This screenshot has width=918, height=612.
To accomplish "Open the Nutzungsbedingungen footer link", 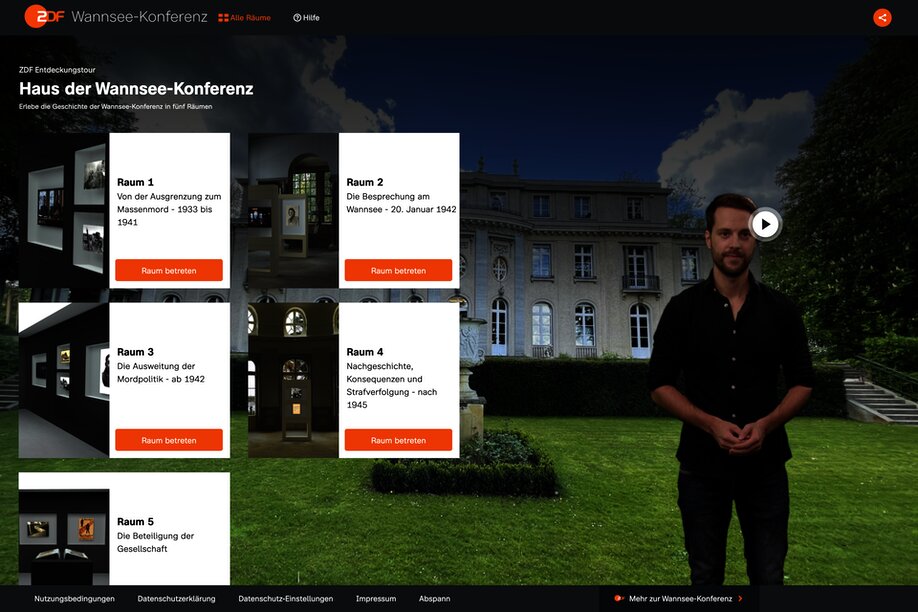I will (x=74, y=599).
